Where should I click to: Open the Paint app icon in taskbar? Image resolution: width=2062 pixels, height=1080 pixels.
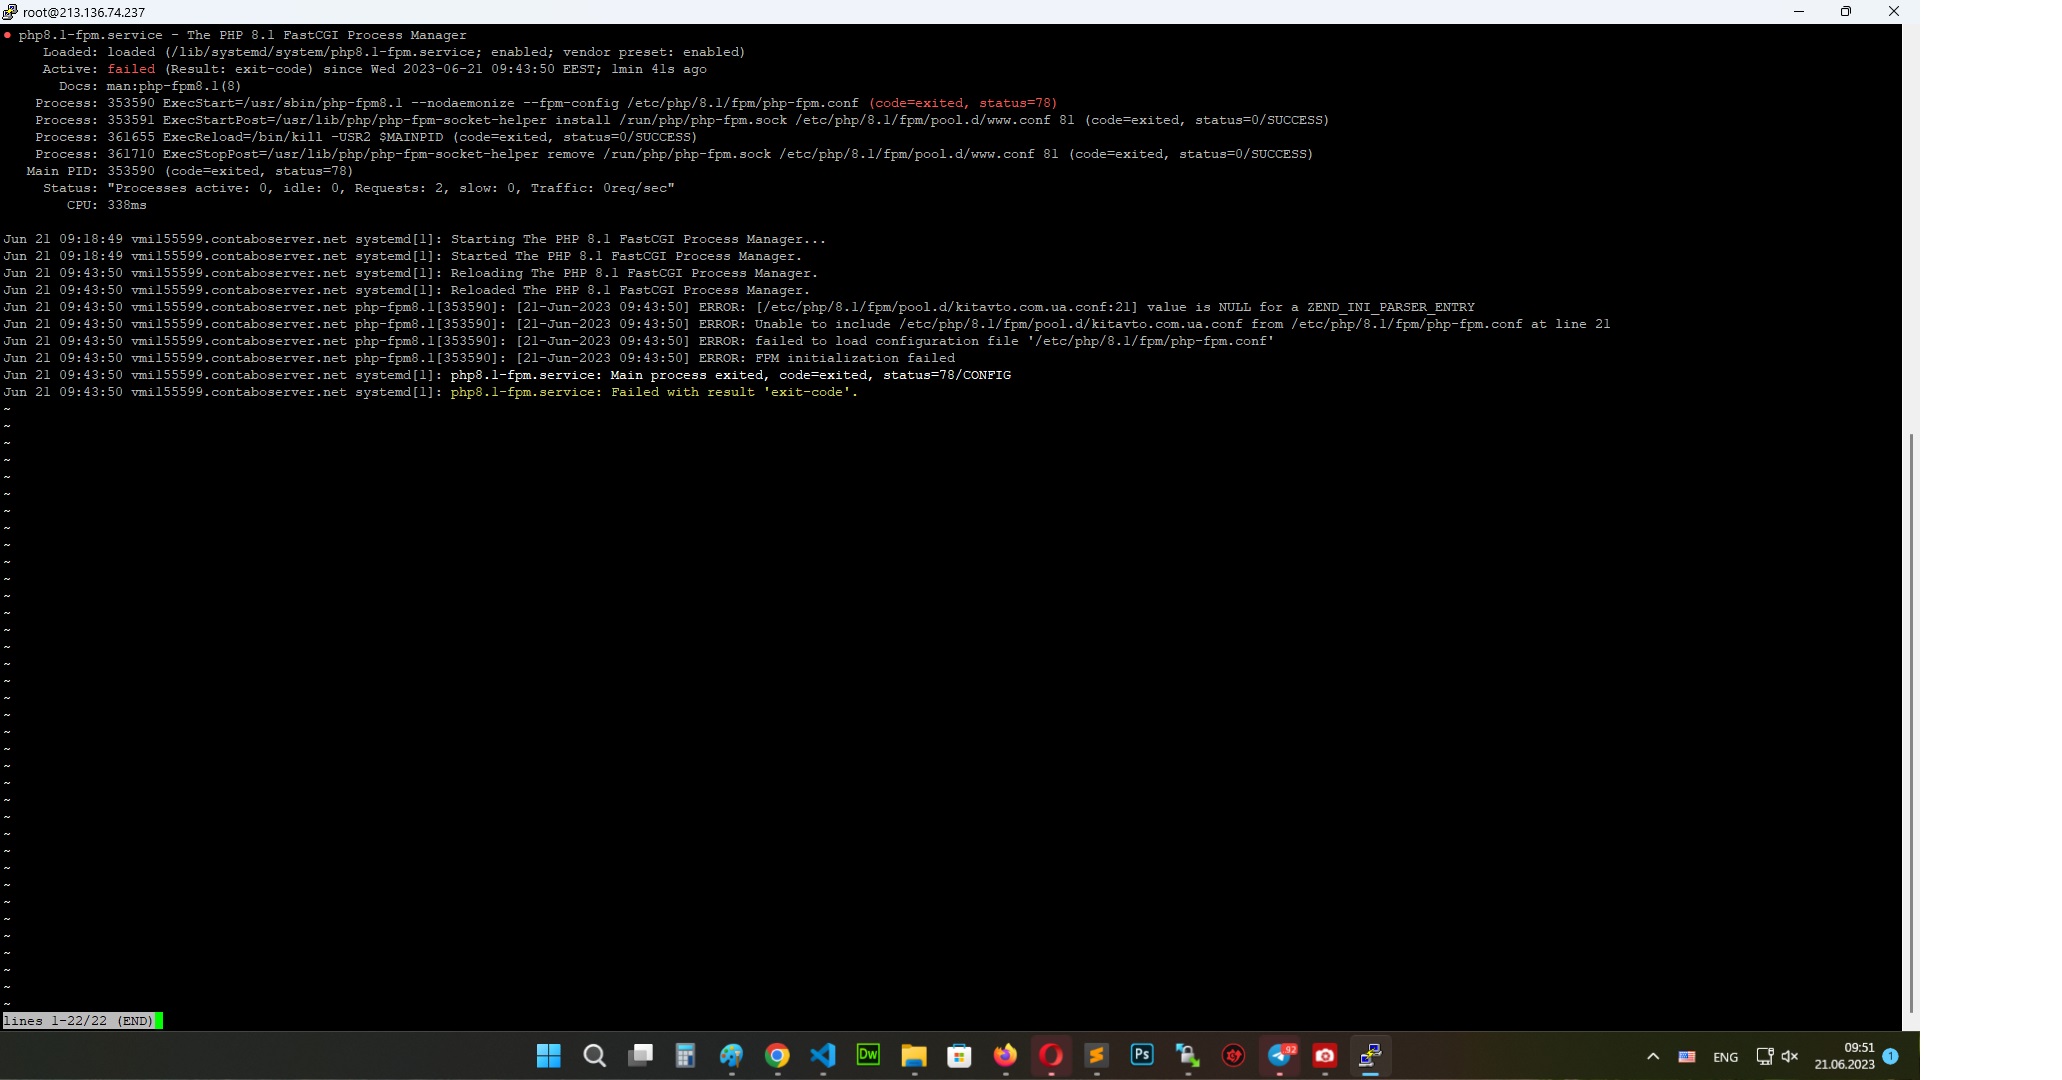(731, 1056)
